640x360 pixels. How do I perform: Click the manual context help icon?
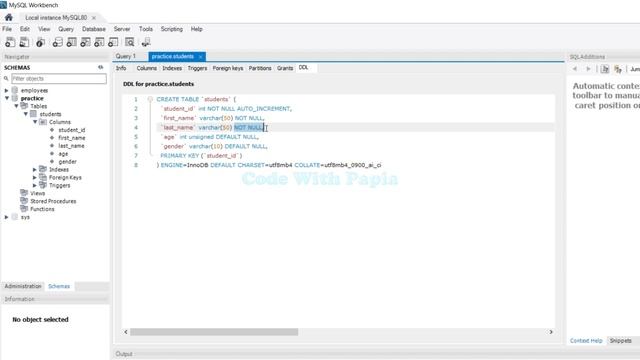pyautogui.click(x=618, y=69)
